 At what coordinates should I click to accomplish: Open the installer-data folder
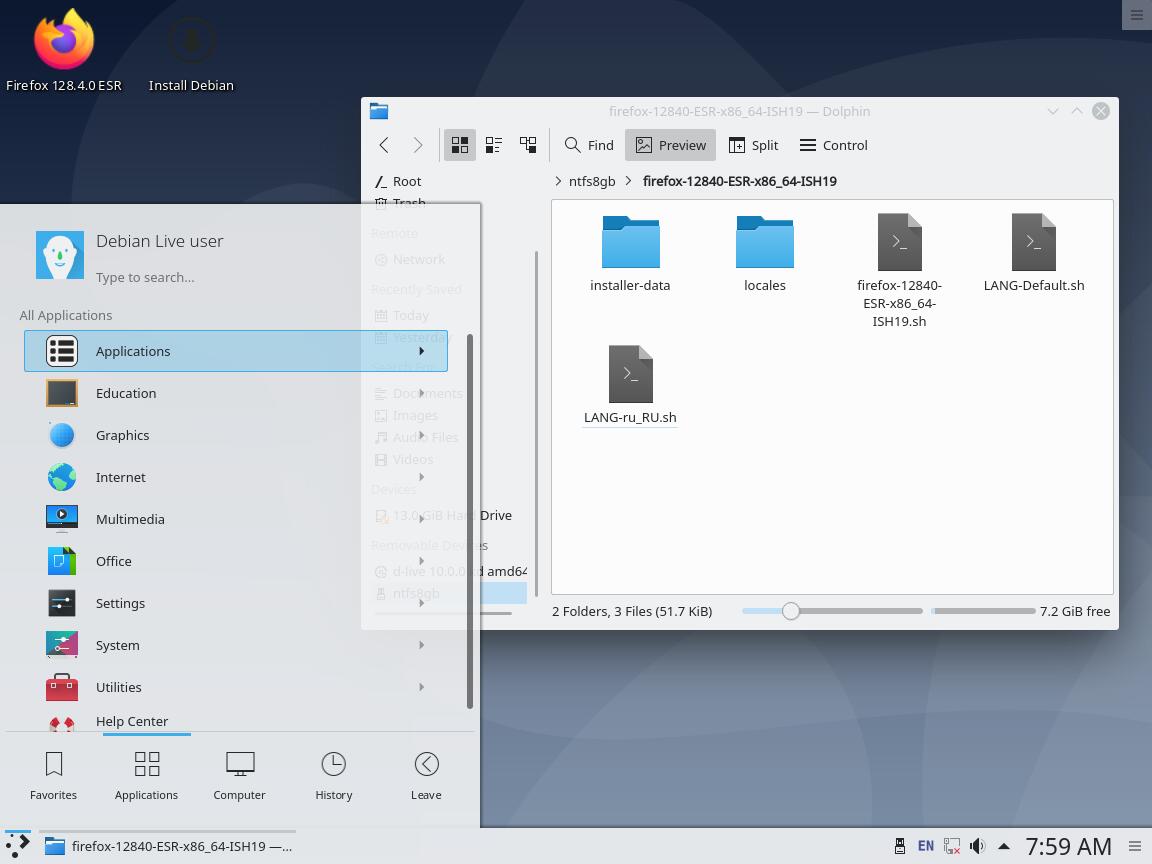tap(630, 253)
